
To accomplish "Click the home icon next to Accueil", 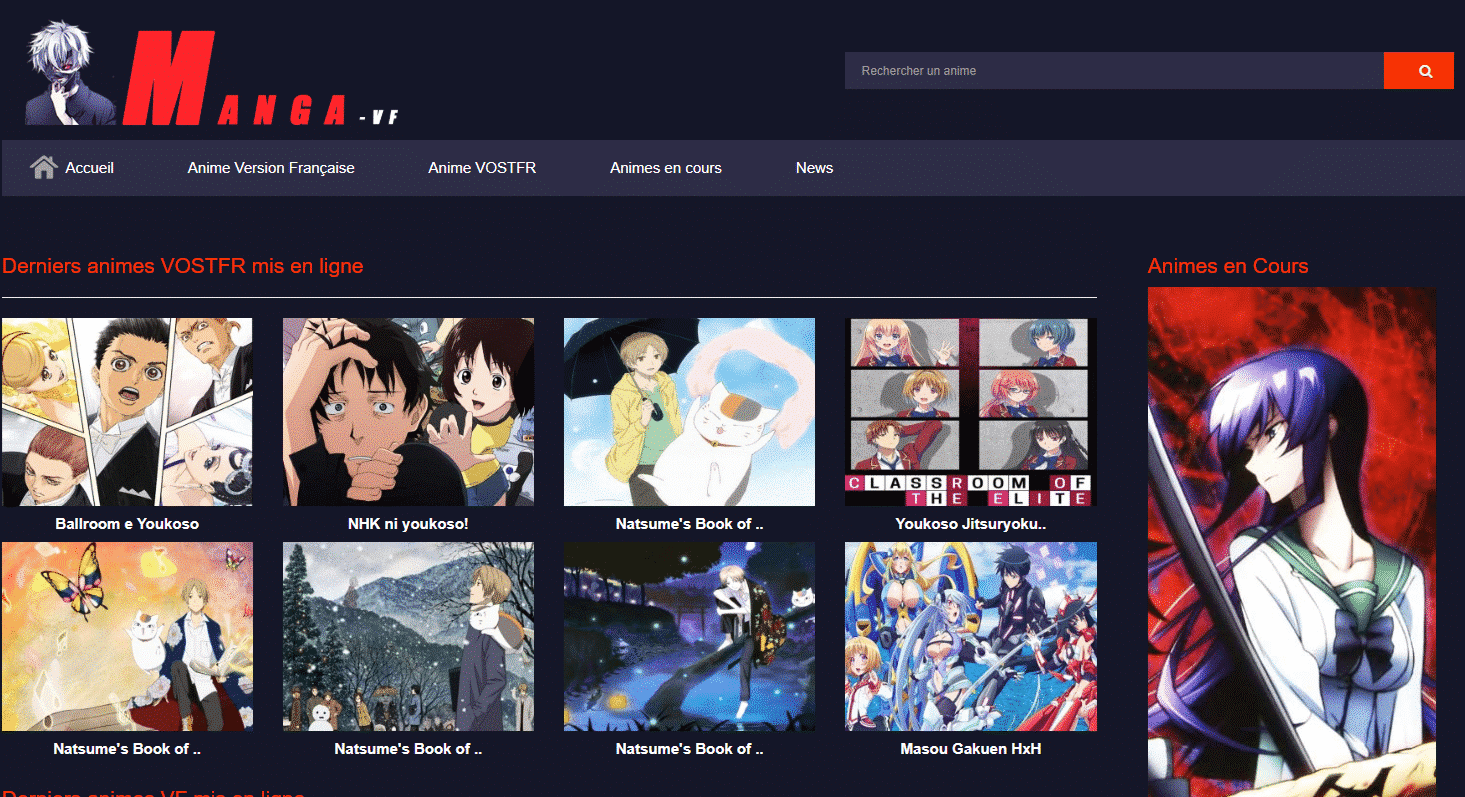I will 44,167.
